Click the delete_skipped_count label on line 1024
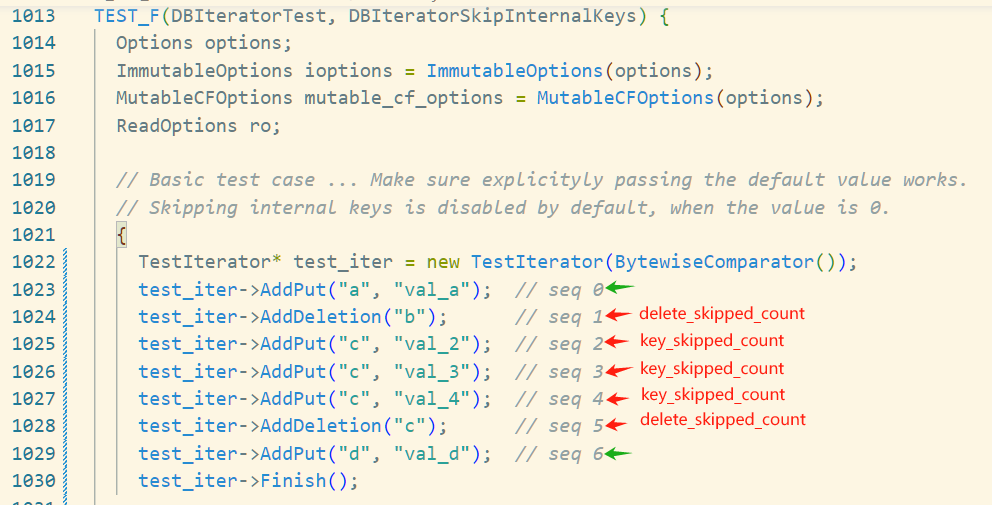Screen dimensions: 992x505 (x=722, y=314)
